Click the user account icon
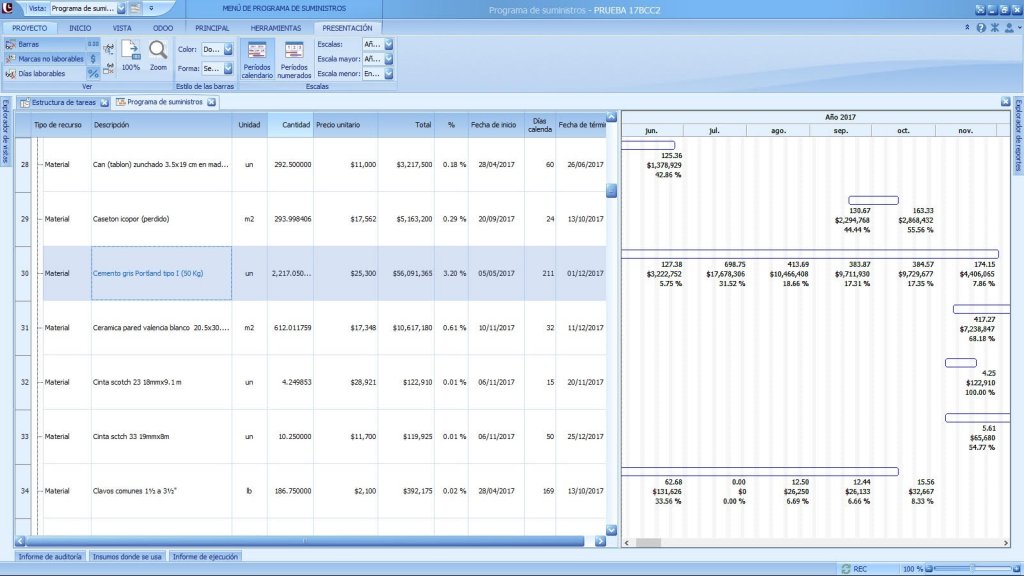The width and height of the screenshot is (1024, 576). (x=1009, y=28)
